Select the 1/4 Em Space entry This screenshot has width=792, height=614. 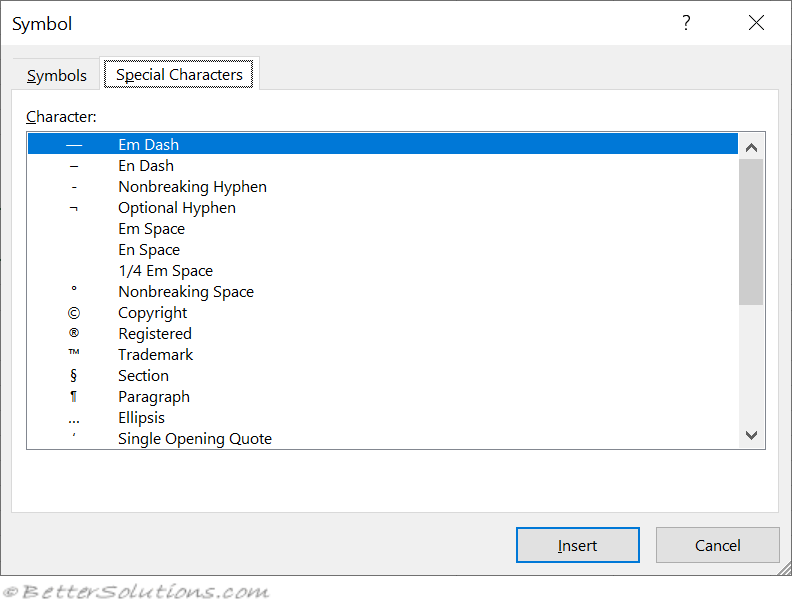(x=383, y=271)
